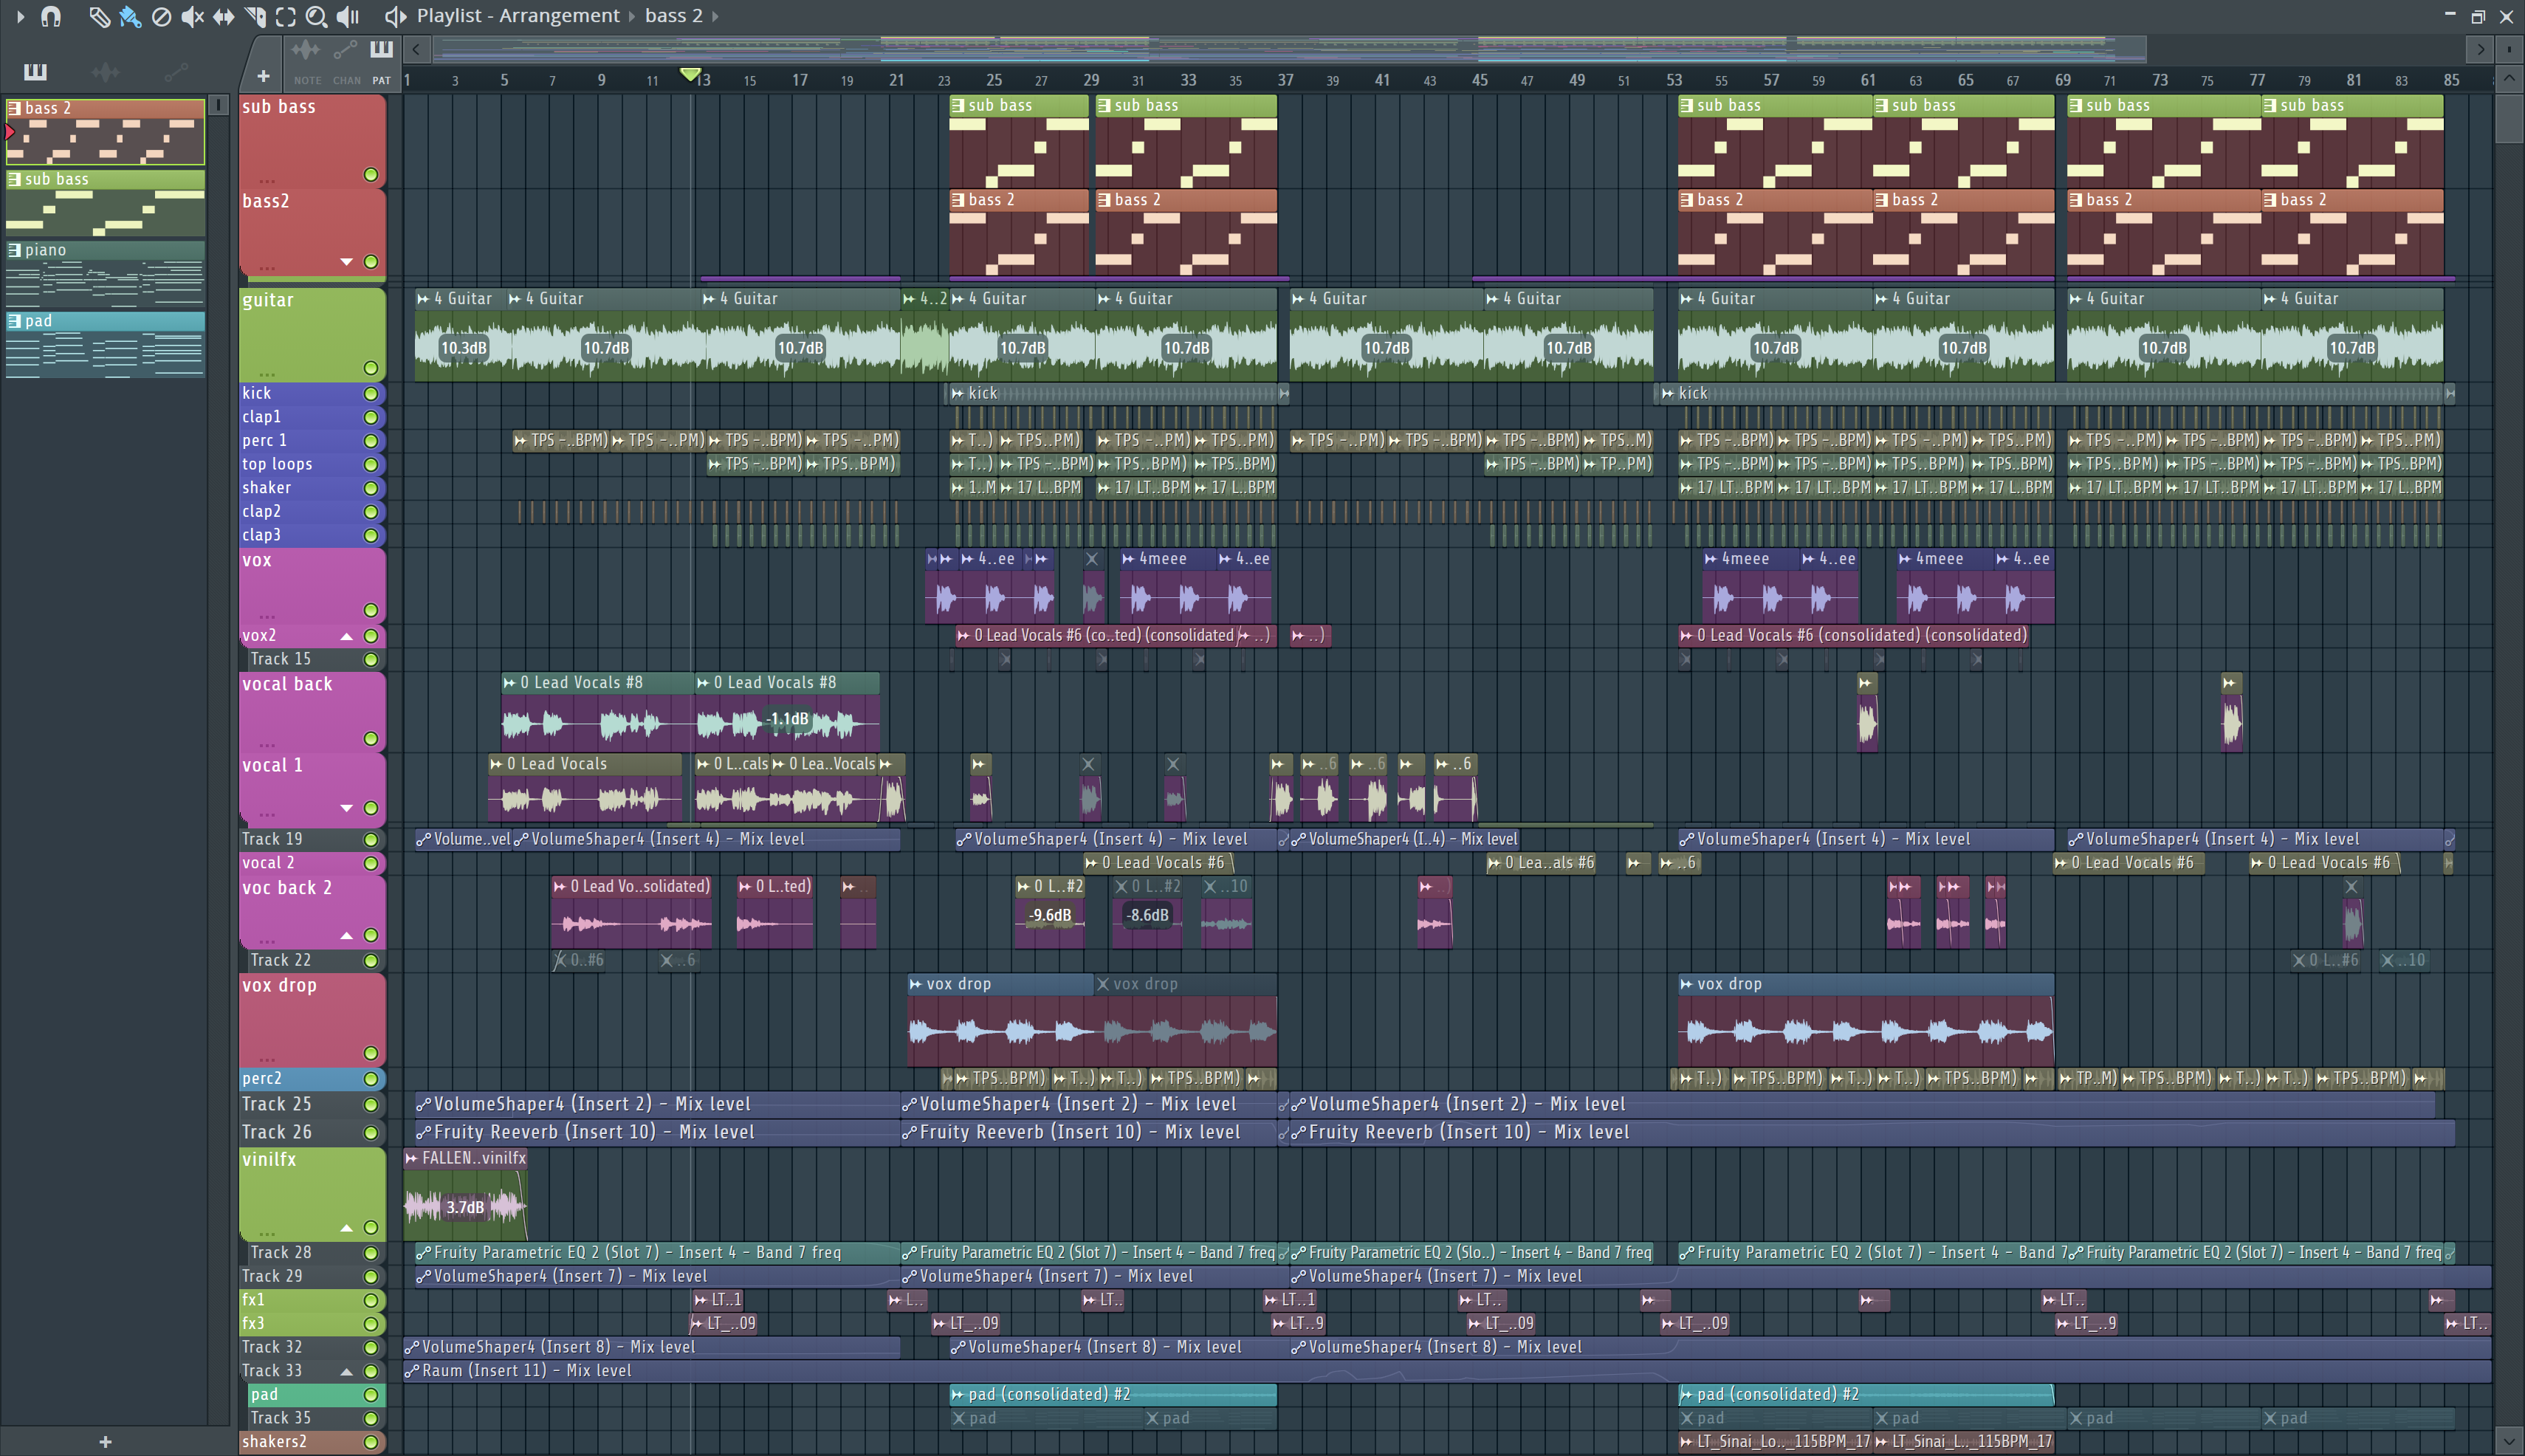Select sub bass pattern in picker

point(105,202)
